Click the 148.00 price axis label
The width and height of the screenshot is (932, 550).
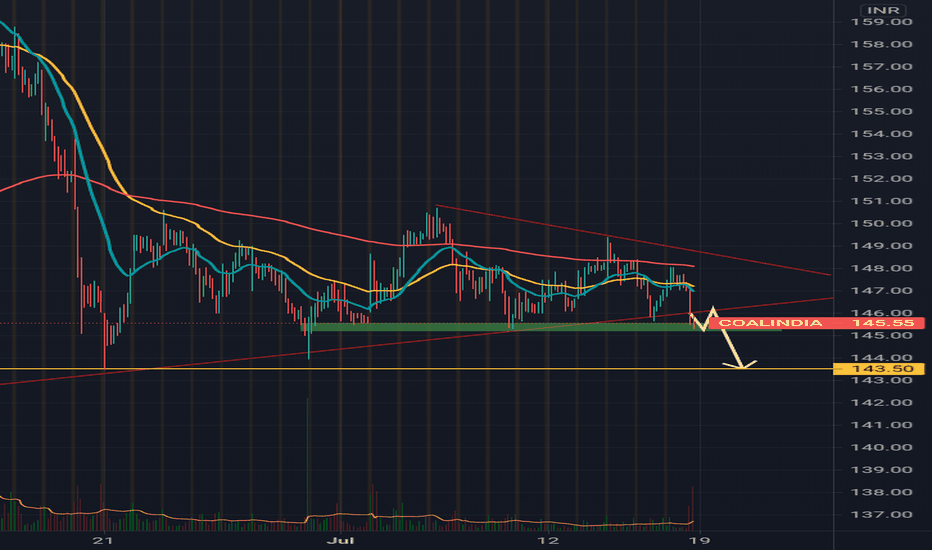point(881,268)
